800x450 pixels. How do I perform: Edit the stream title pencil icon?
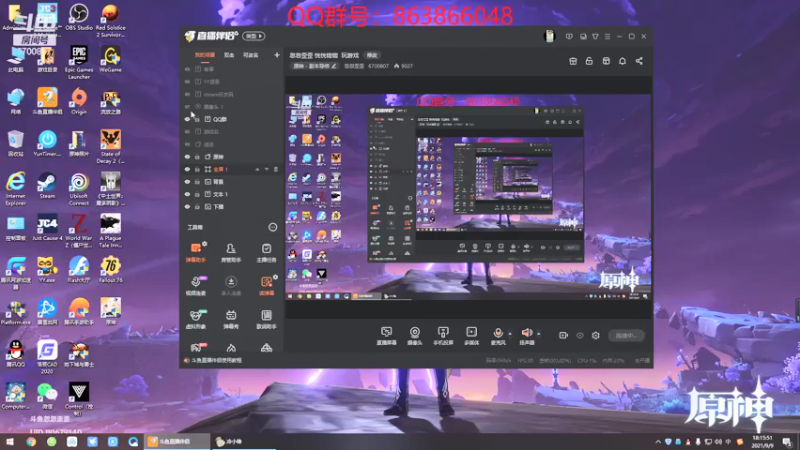point(334,66)
